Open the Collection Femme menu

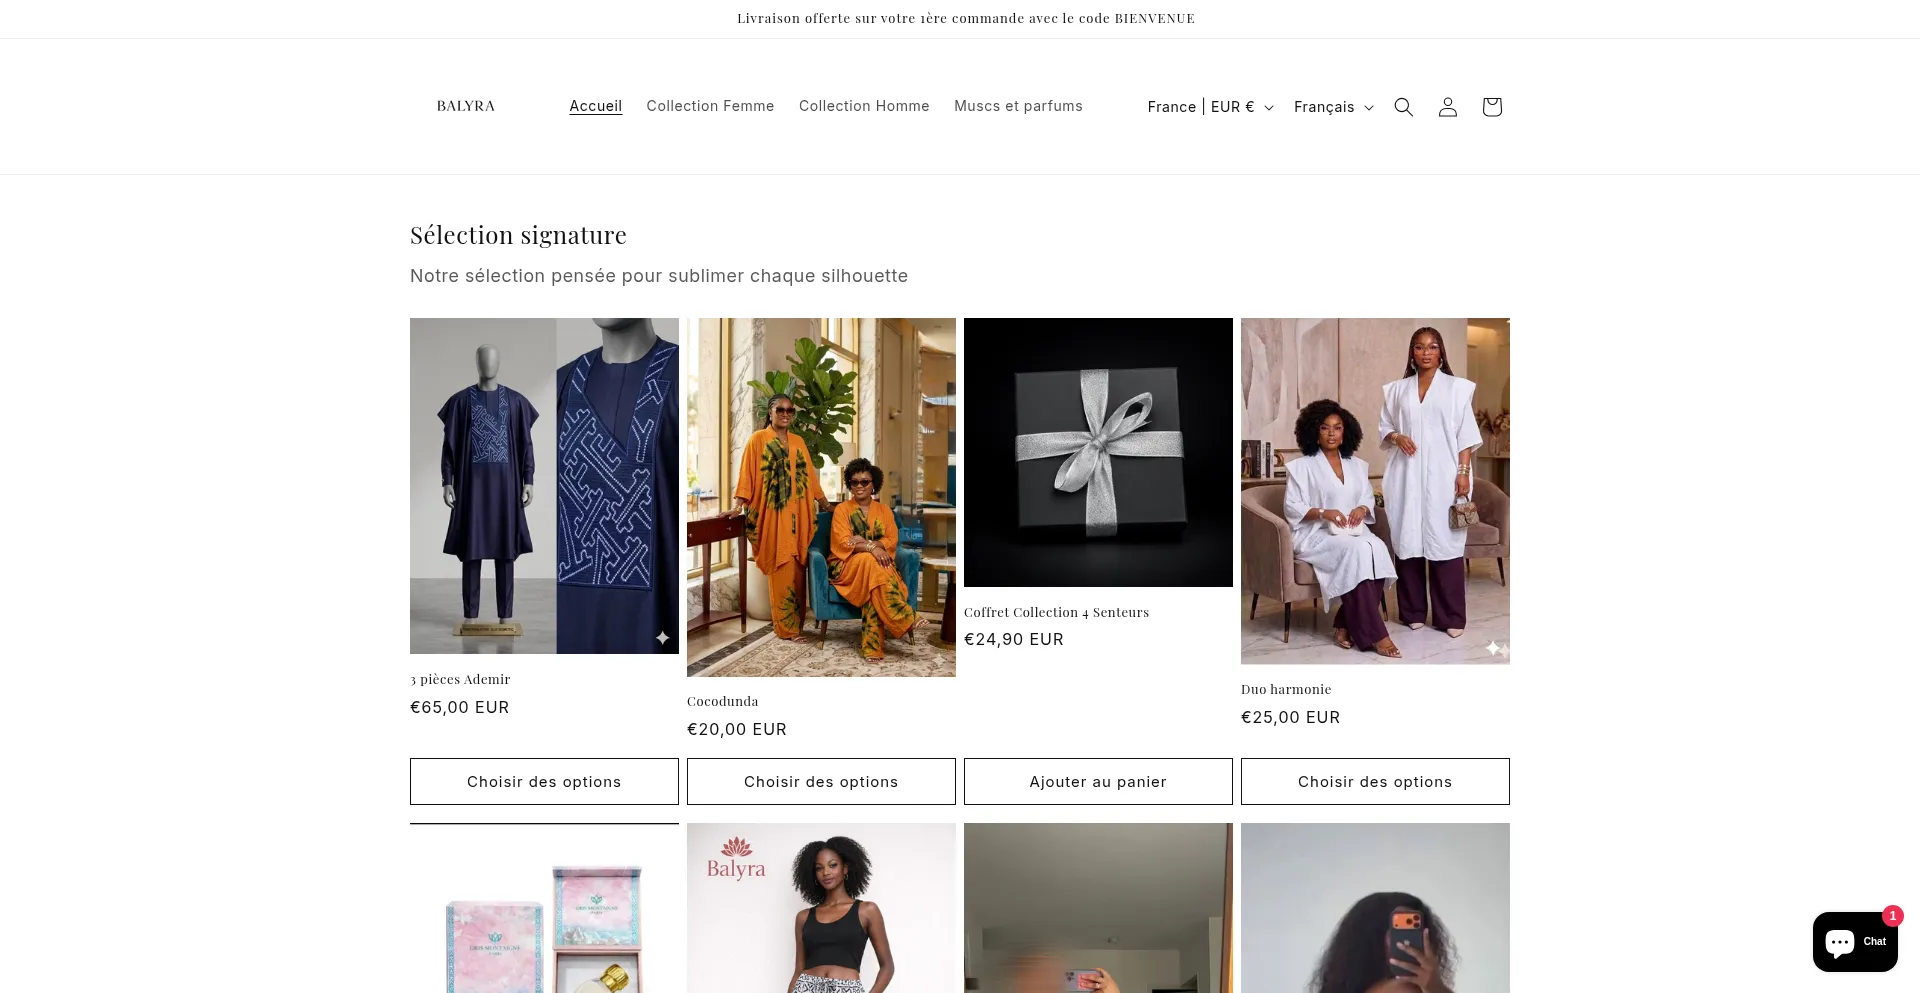coord(710,106)
